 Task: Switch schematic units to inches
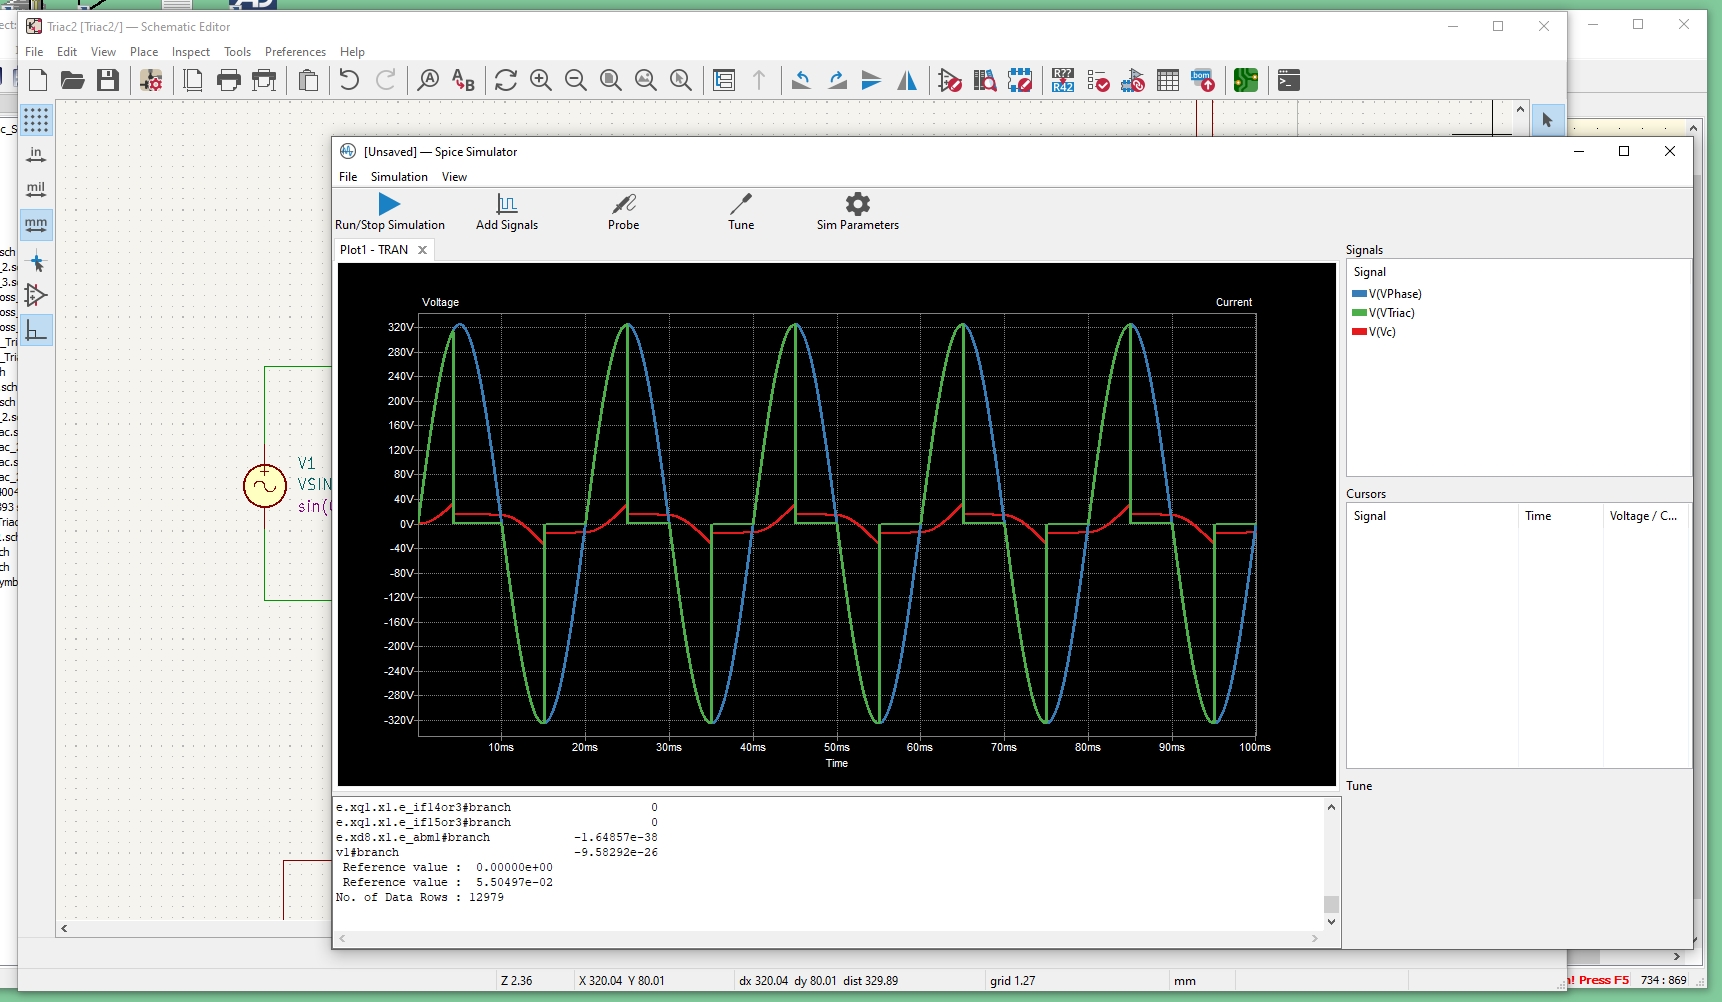(x=36, y=155)
